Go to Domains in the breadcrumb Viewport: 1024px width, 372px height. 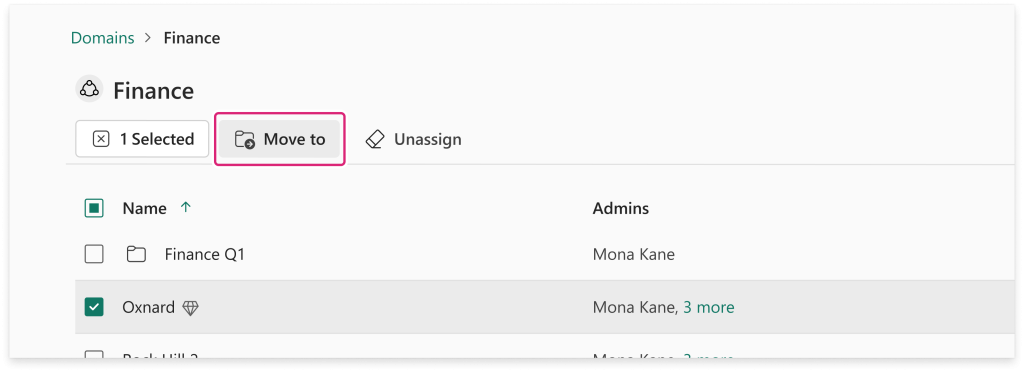(x=103, y=38)
